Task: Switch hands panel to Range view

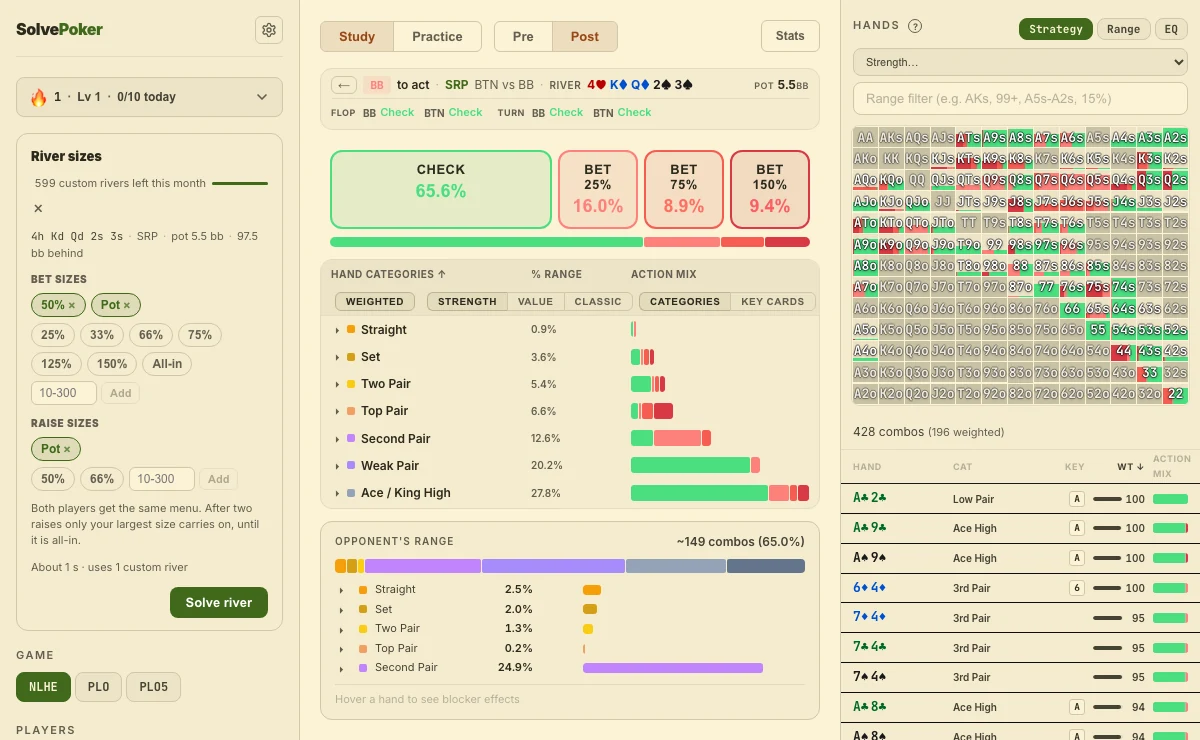Action: [x=1123, y=29]
